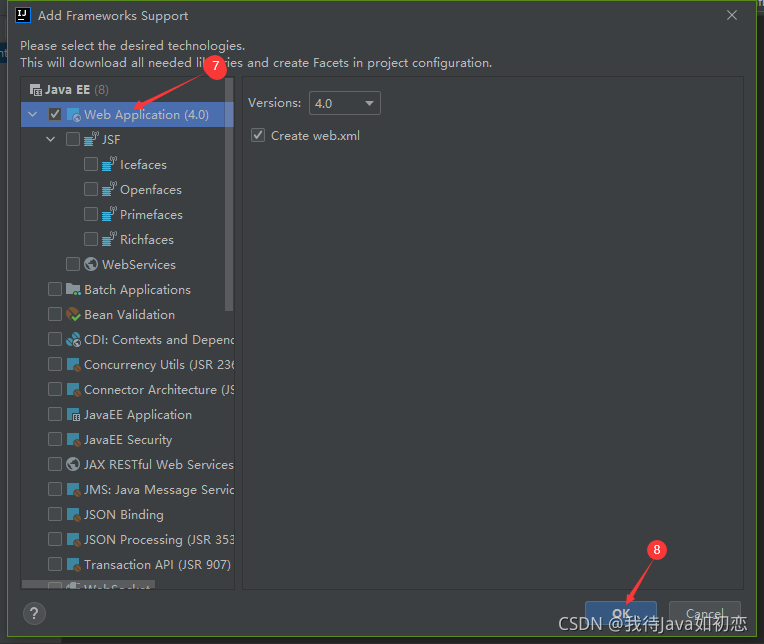Image resolution: width=764 pixels, height=644 pixels.
Task: Select the JSF tree row label
Action: pos(111,140)
